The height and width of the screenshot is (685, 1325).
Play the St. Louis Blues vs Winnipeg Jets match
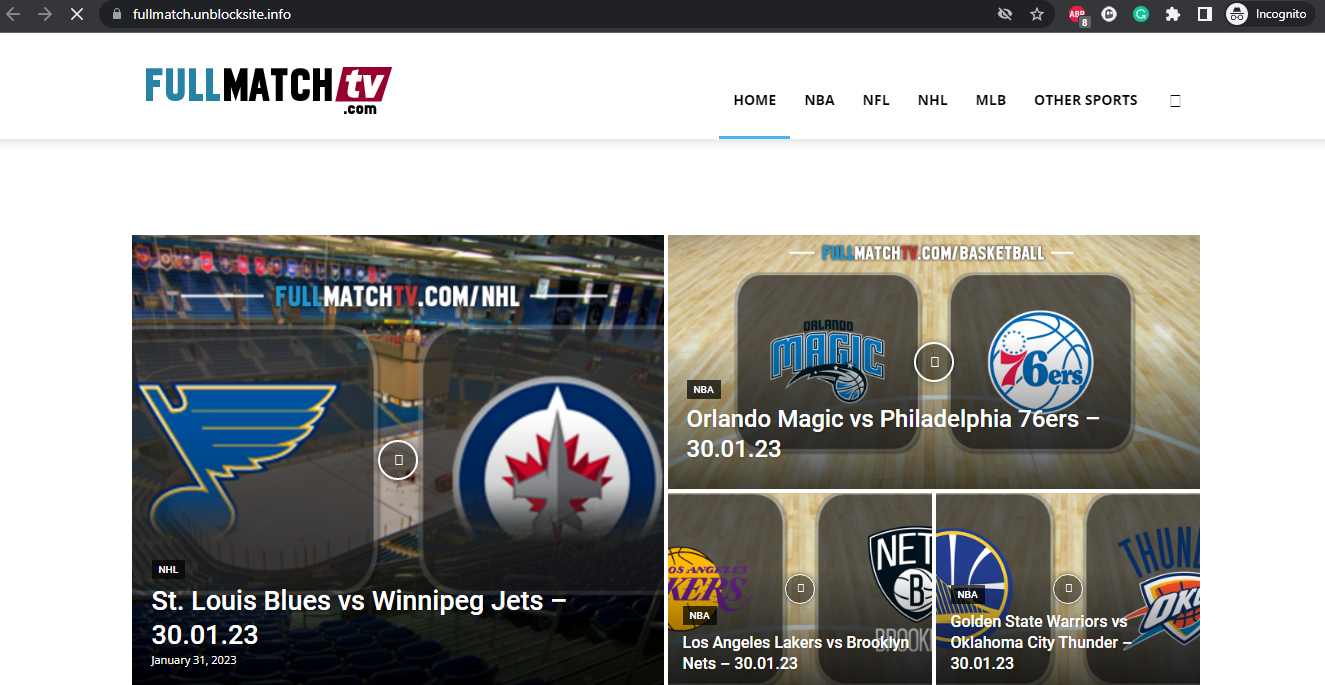coord(397,460)
